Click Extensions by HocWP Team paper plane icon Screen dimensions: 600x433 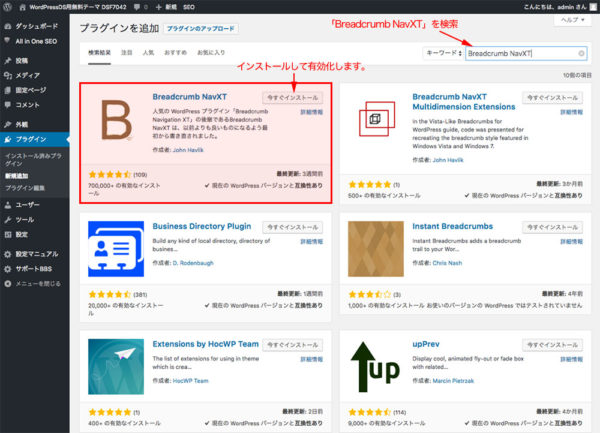(x=116, y=367)
